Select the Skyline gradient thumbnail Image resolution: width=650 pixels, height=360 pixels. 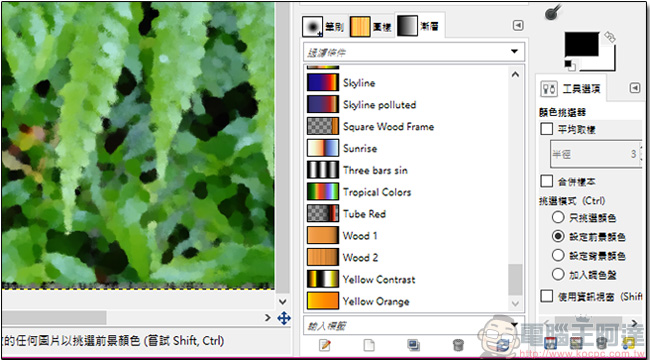click(323, 83)
